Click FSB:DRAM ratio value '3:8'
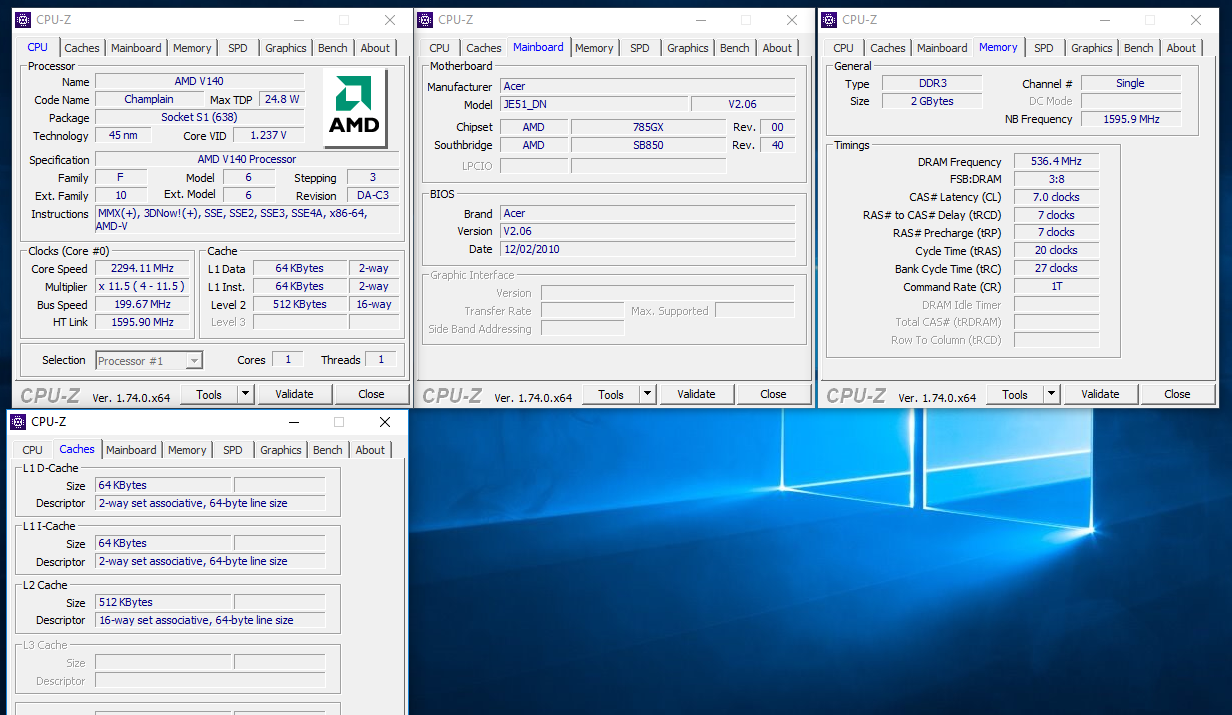 click(x=1056, y=179)
